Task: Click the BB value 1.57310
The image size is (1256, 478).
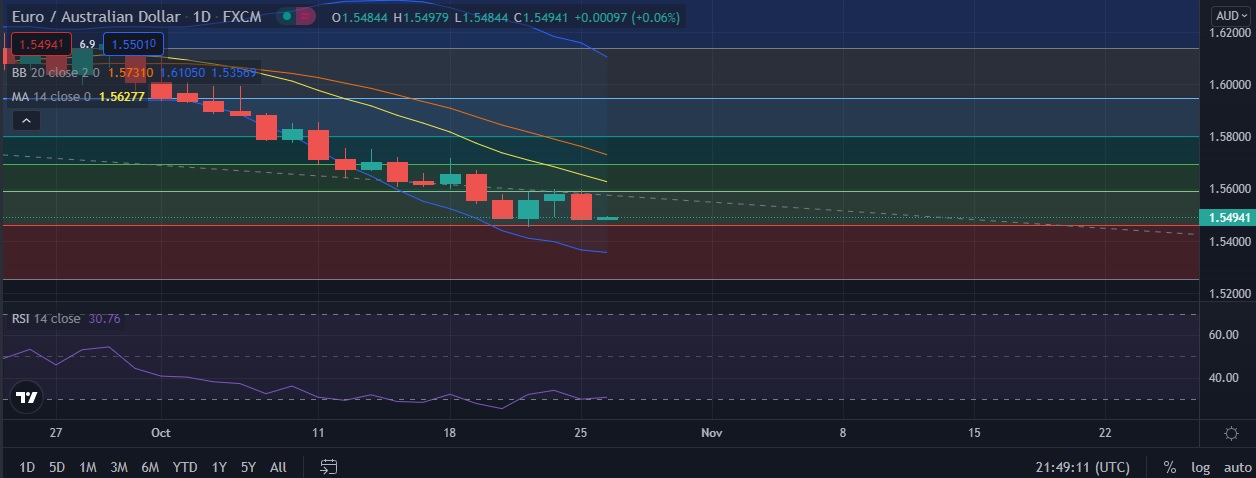Action: point(130,73)
